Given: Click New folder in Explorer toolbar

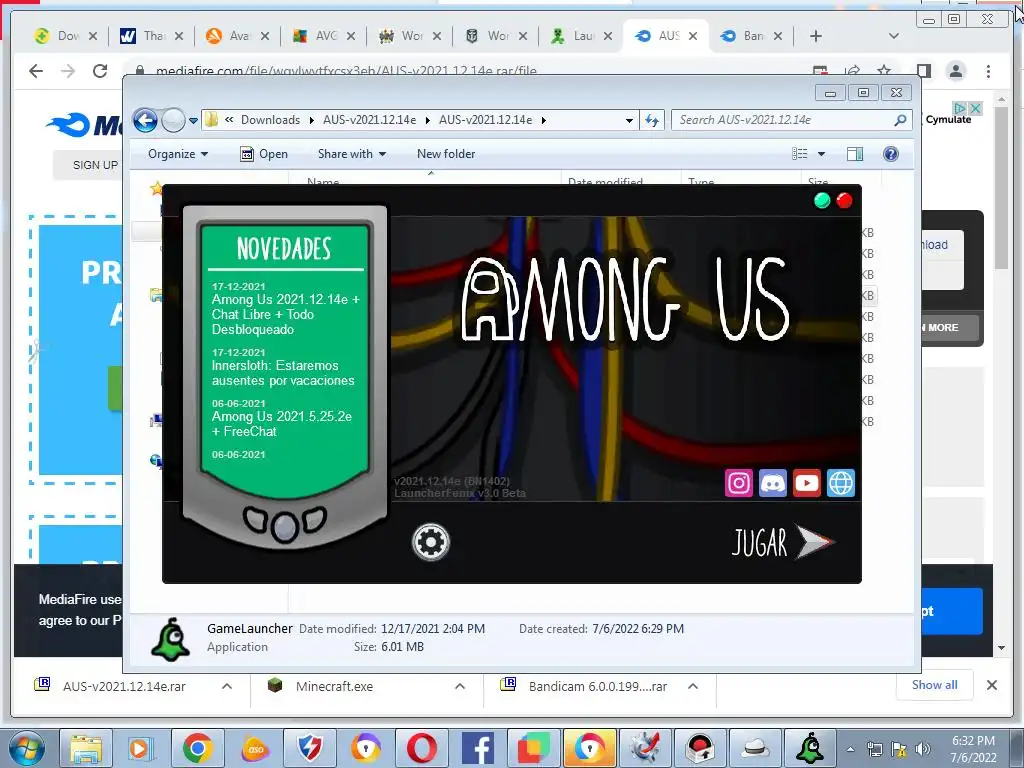Looking at the screenshot, I should pyautogui.click(x=446, y=154).
